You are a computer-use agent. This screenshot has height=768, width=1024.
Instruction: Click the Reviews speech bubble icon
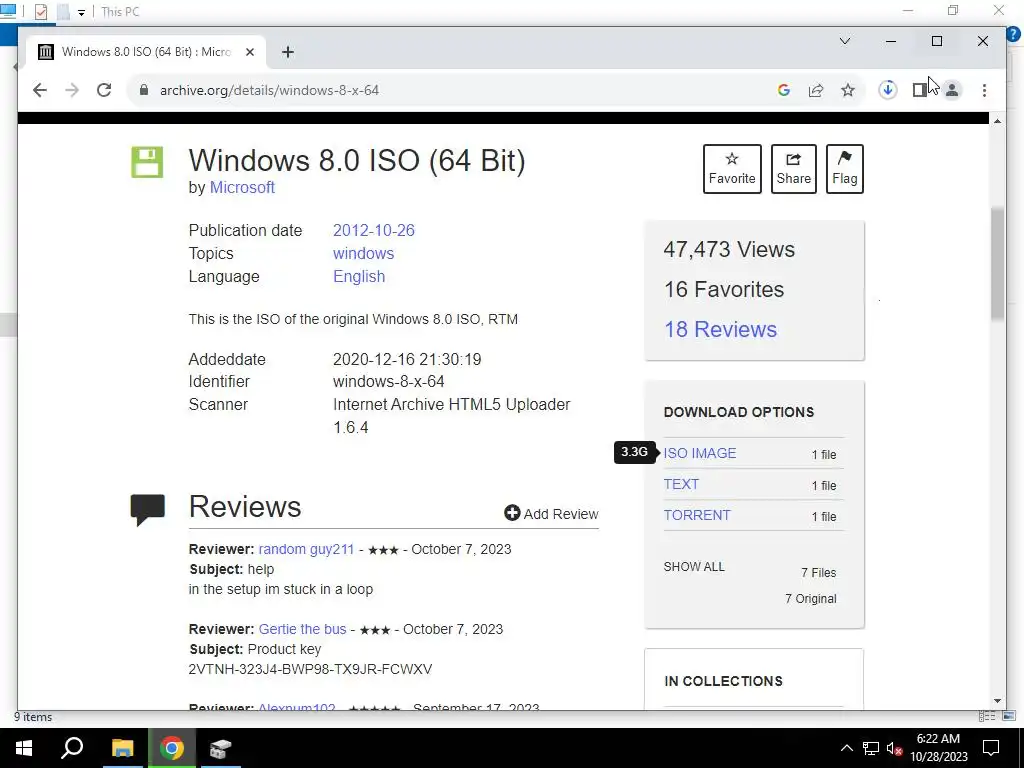click(148, 510)
